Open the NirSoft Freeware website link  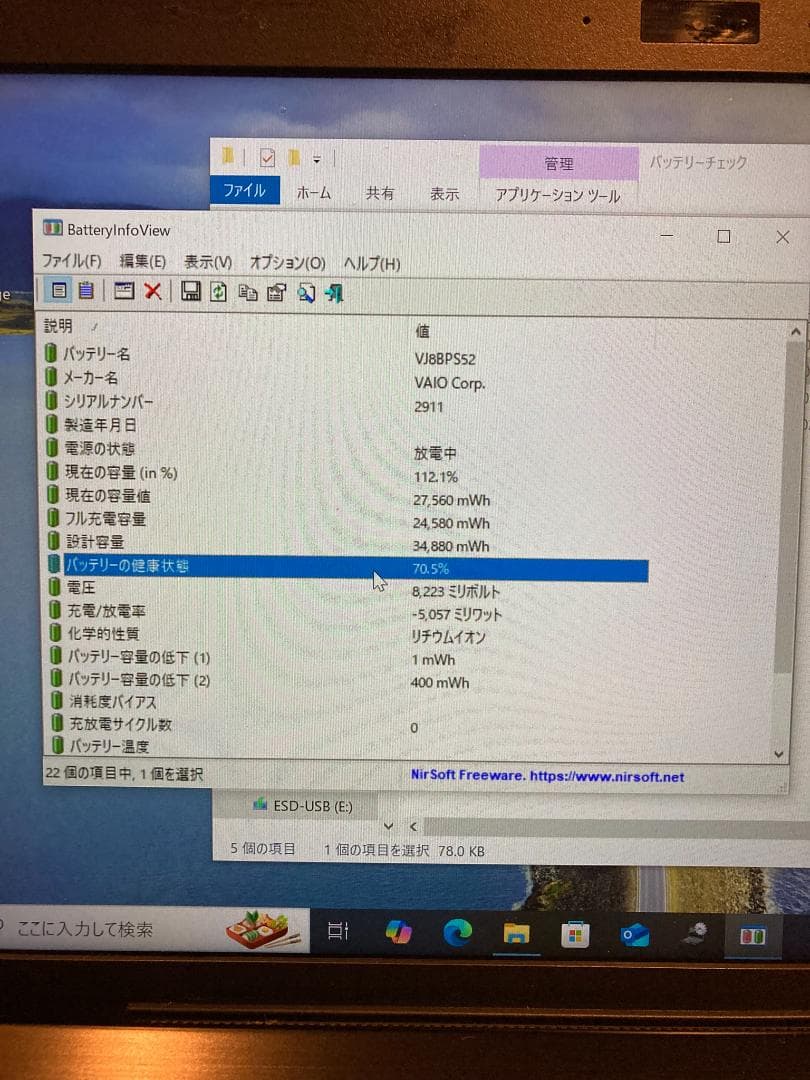point(548,776)
